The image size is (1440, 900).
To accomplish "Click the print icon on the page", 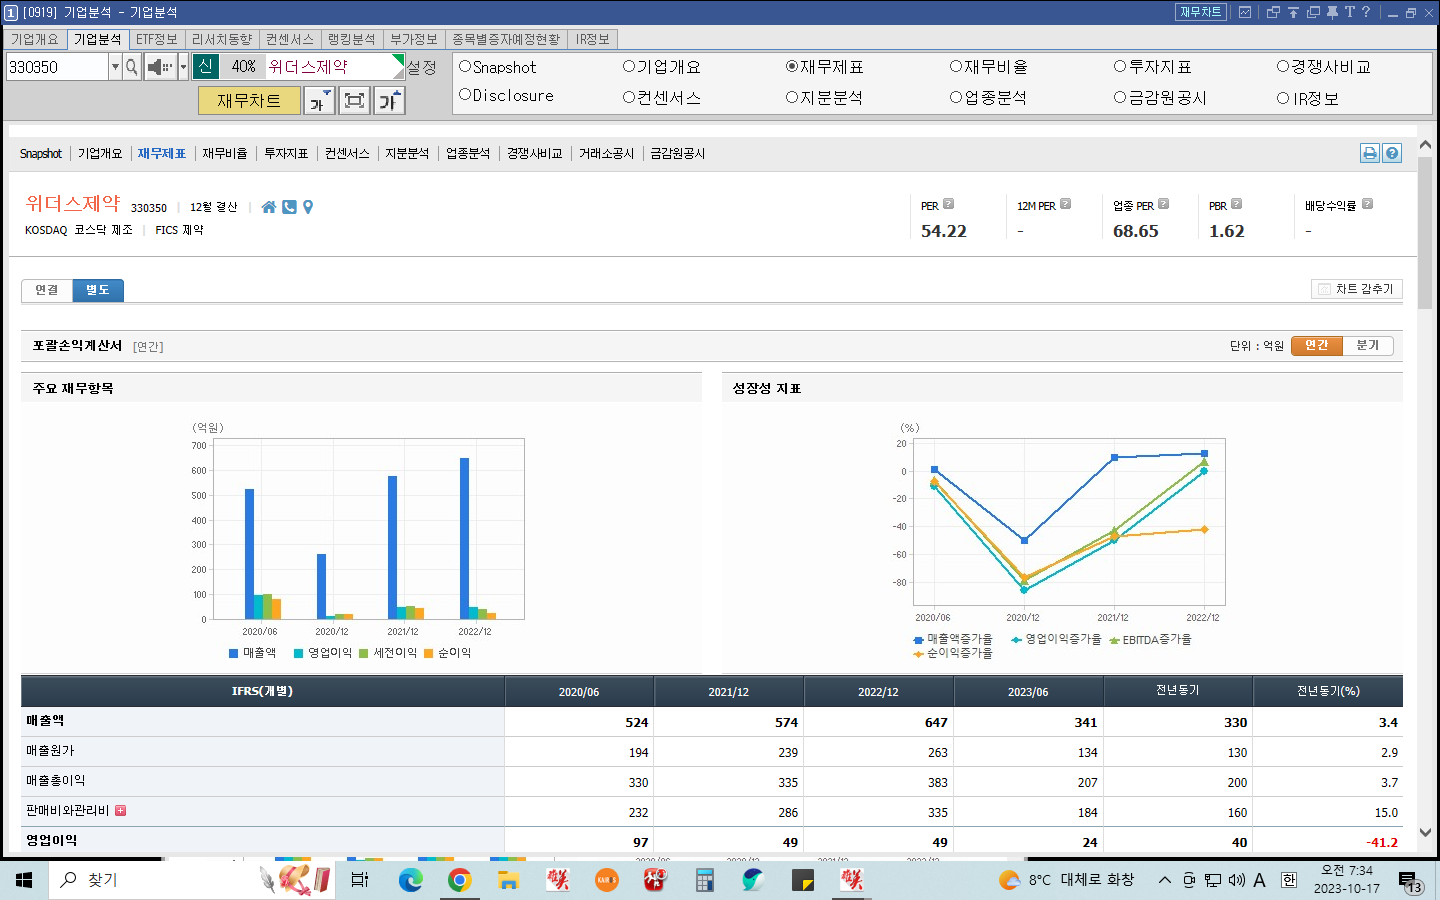I will point(1370,153).
